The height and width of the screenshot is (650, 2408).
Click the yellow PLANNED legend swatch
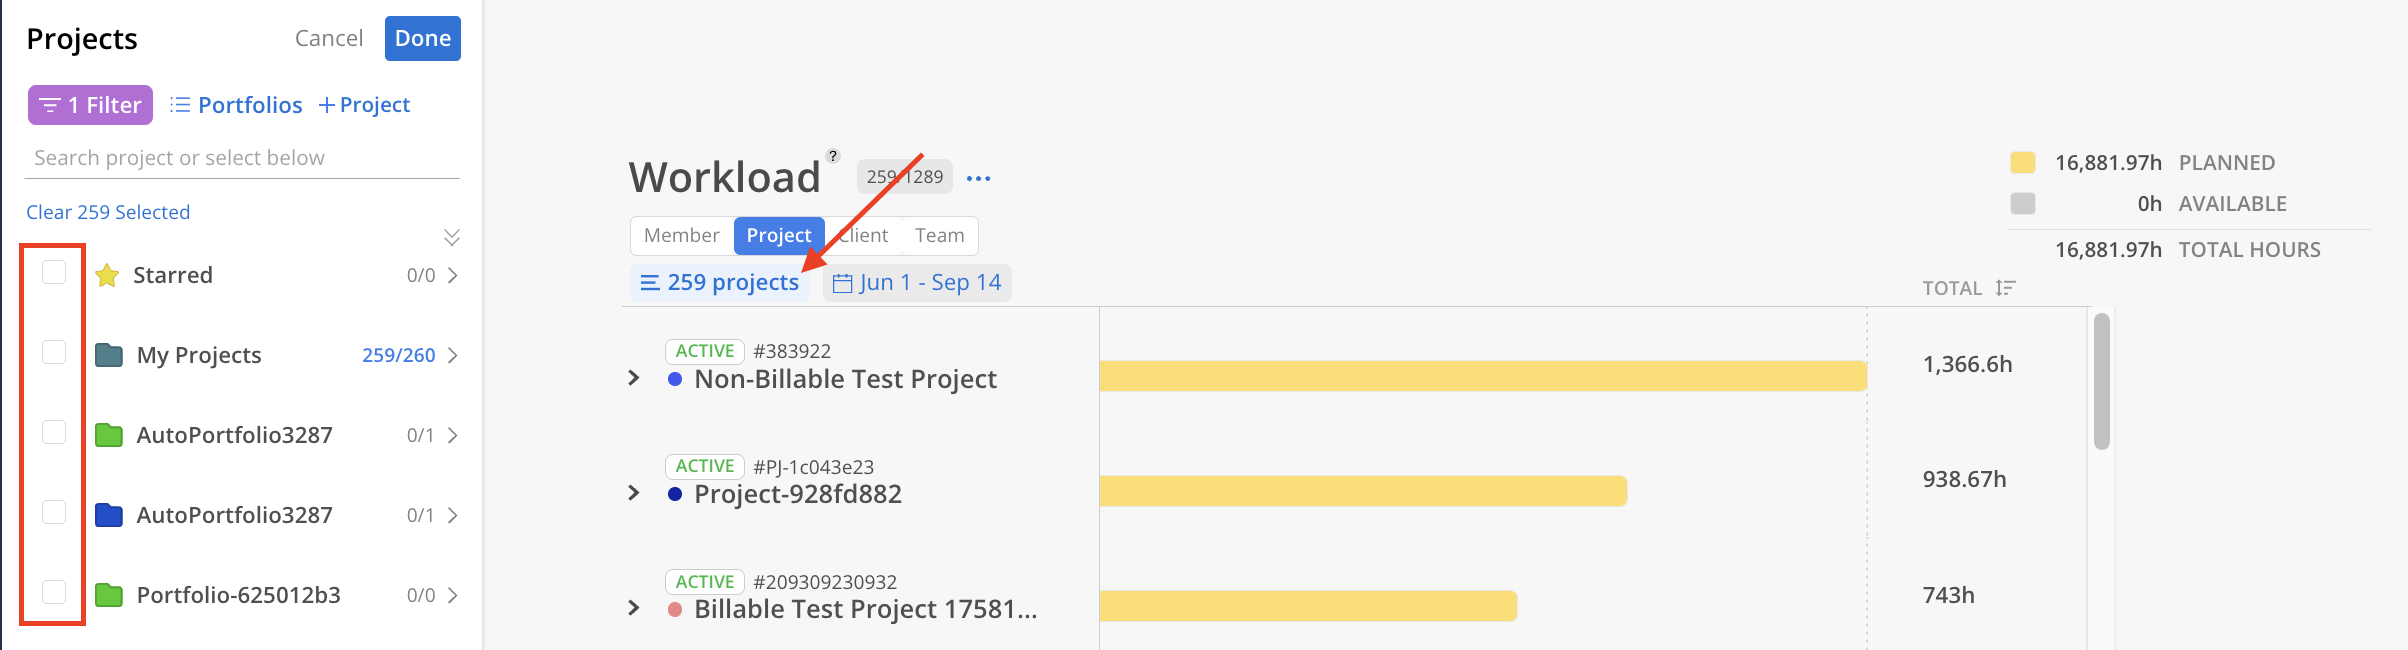[2022, 163]
